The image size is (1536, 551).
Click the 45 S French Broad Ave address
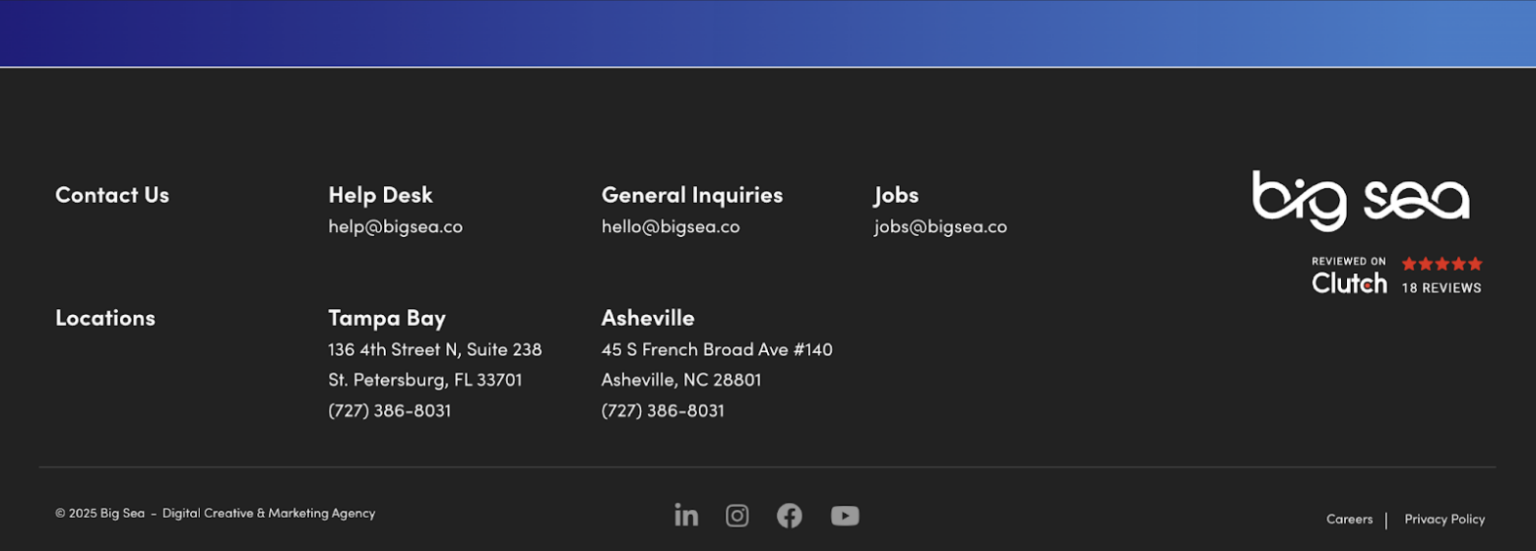point(716,350)
